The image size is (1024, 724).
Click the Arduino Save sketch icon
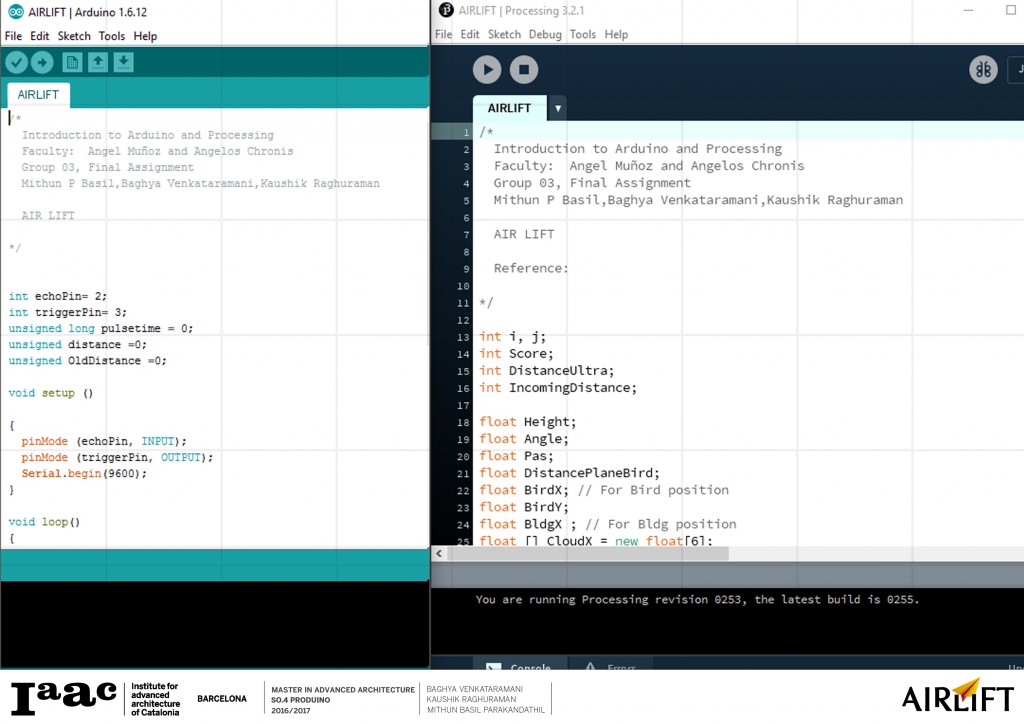point(123,63)
